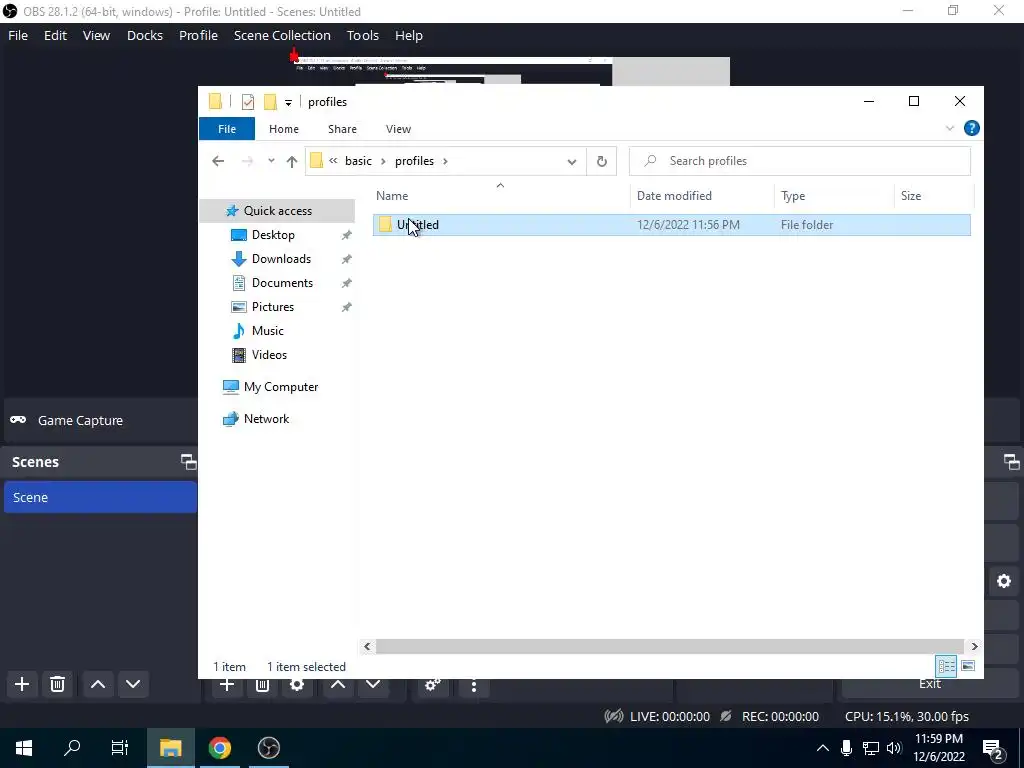Refresh the profiles folder view
This screenshot has width=1024, height=768.
[x=601, y=161]
